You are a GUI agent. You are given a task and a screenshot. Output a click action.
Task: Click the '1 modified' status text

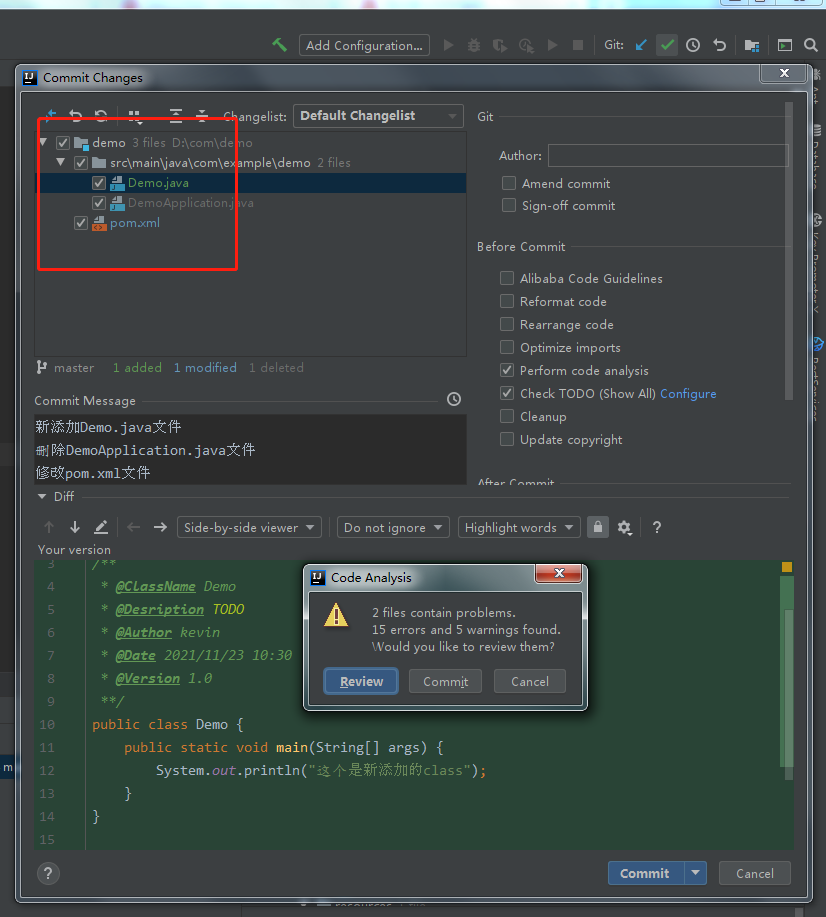coord(205,367)
